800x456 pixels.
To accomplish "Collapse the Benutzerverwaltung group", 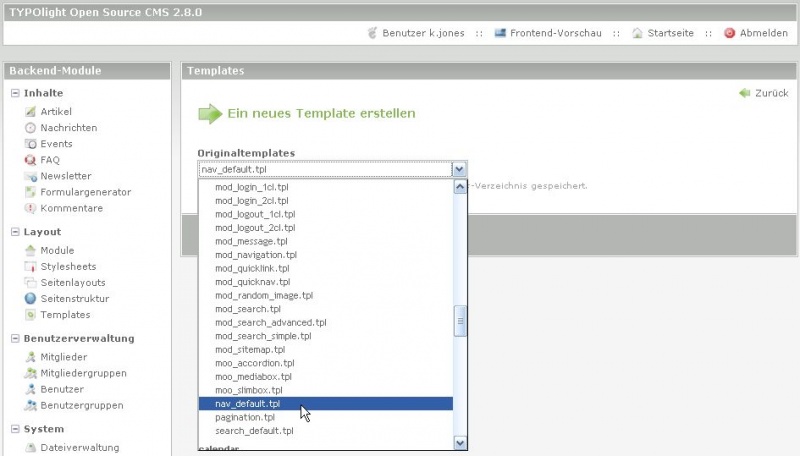I will click(15, 338).
